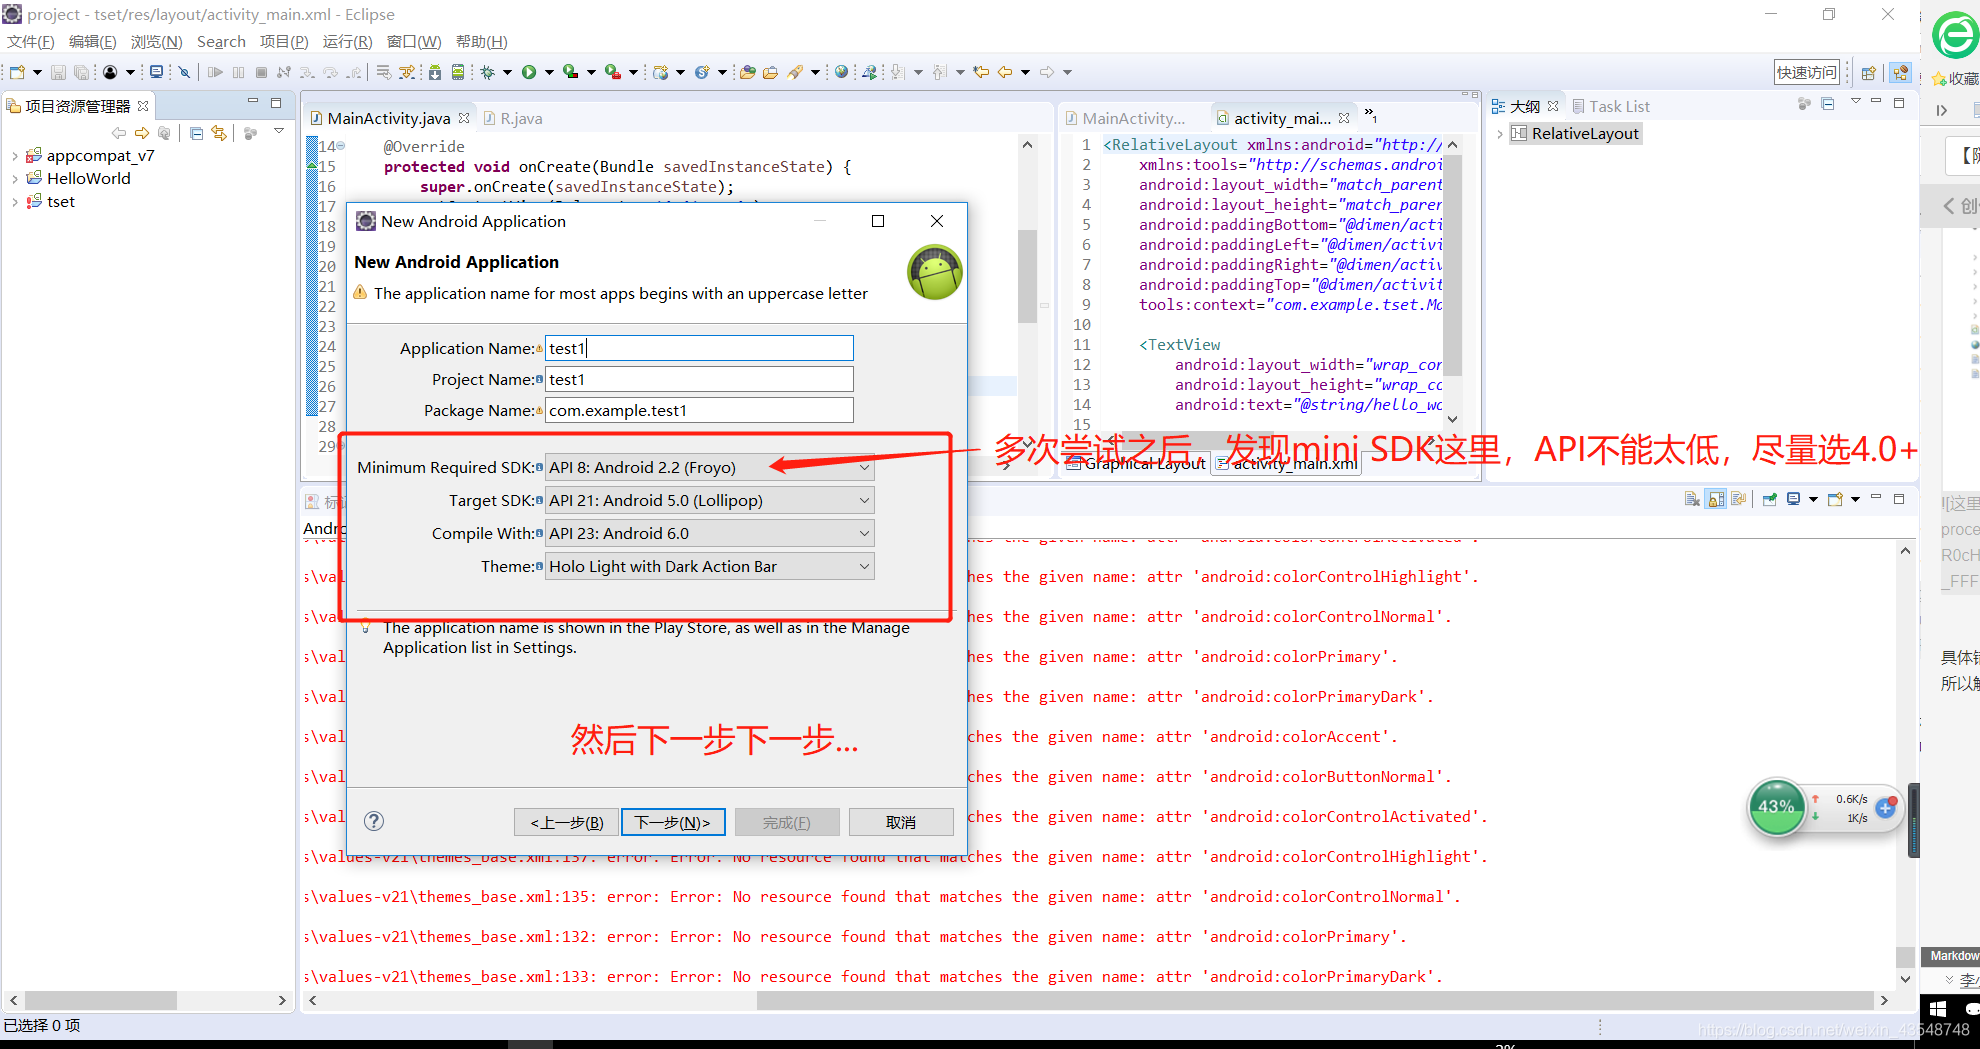Click the Back navigation arrow in toolbar

tap(1005, 72)
